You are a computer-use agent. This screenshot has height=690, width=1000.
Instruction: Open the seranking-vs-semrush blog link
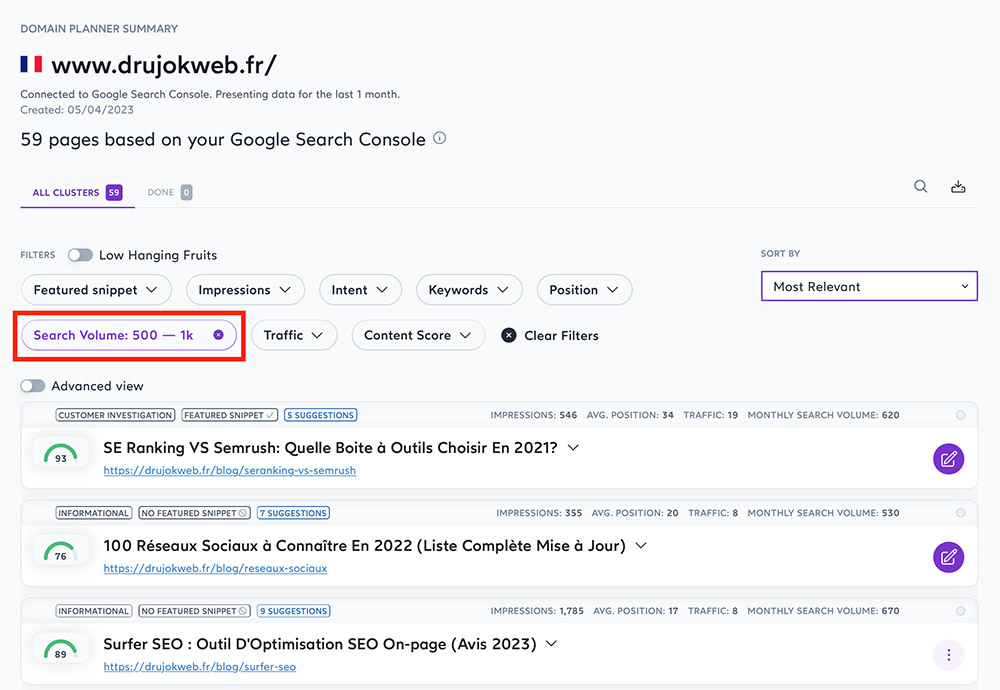(230, 470)
